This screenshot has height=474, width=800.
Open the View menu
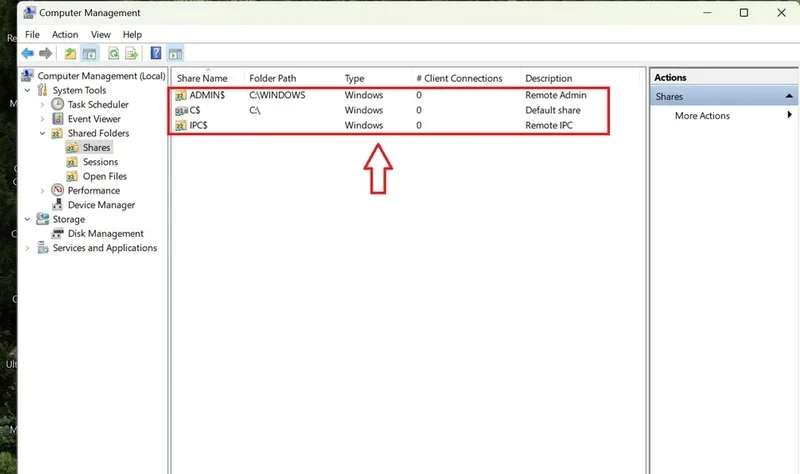[x=101, y=34]
